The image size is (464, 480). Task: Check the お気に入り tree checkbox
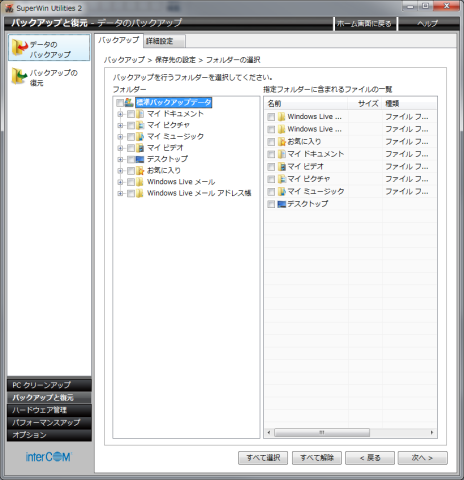click(x=131, y=171)
